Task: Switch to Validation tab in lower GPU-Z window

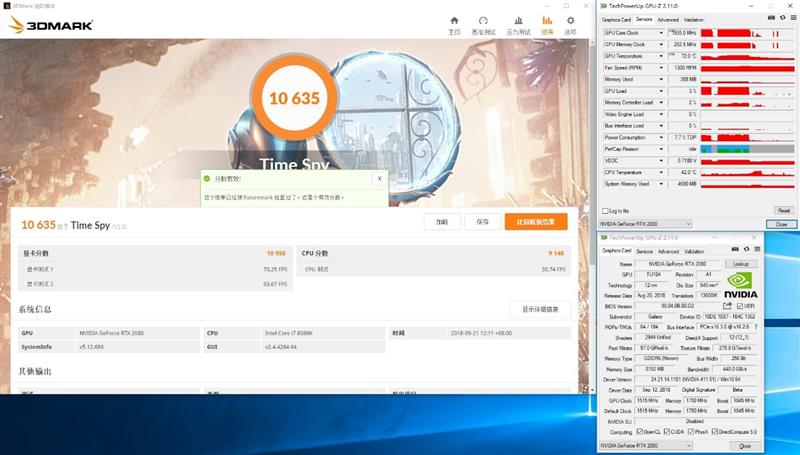Action: click(694, 251)
